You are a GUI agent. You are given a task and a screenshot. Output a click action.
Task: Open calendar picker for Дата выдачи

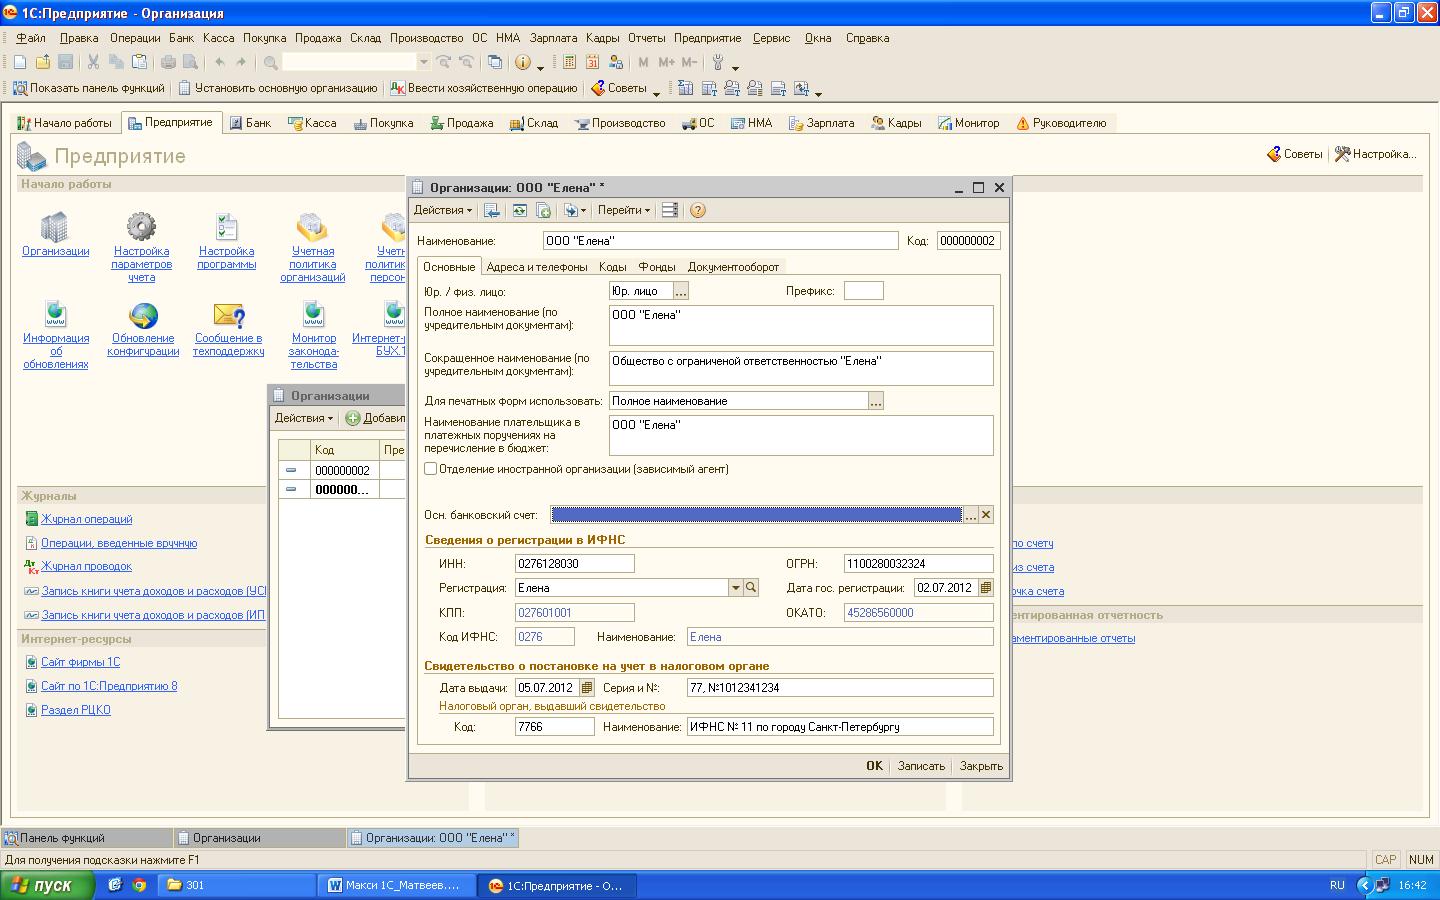[587, 687]
